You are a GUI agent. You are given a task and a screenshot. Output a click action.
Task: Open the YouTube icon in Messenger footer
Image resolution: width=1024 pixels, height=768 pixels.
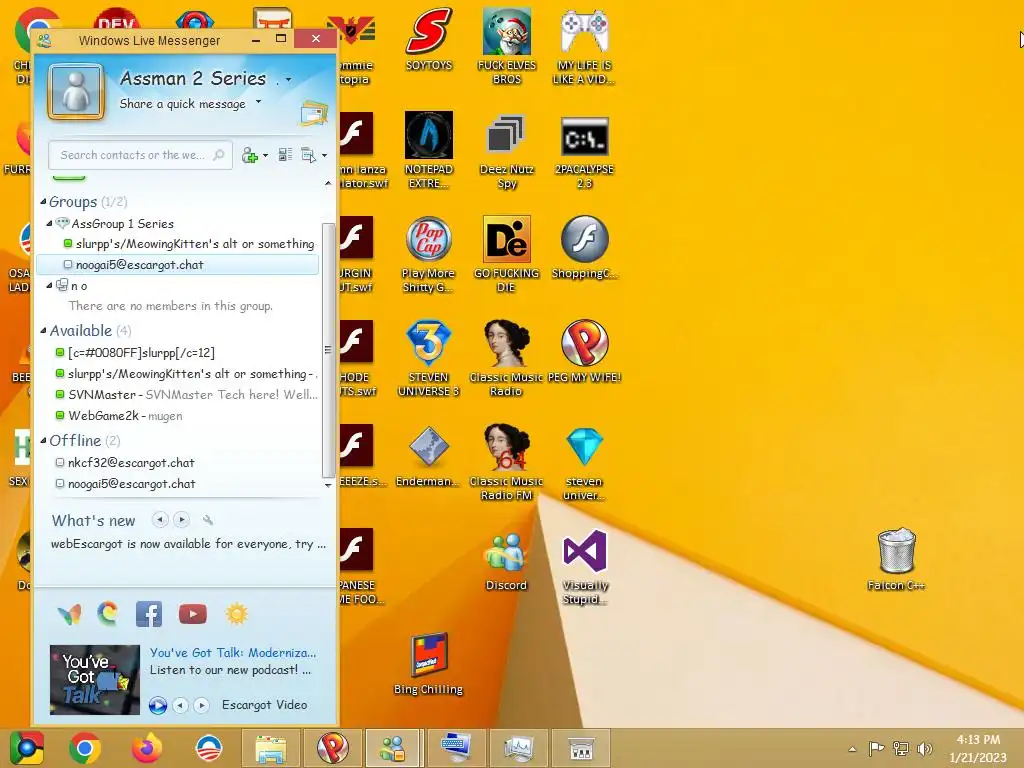193,614
